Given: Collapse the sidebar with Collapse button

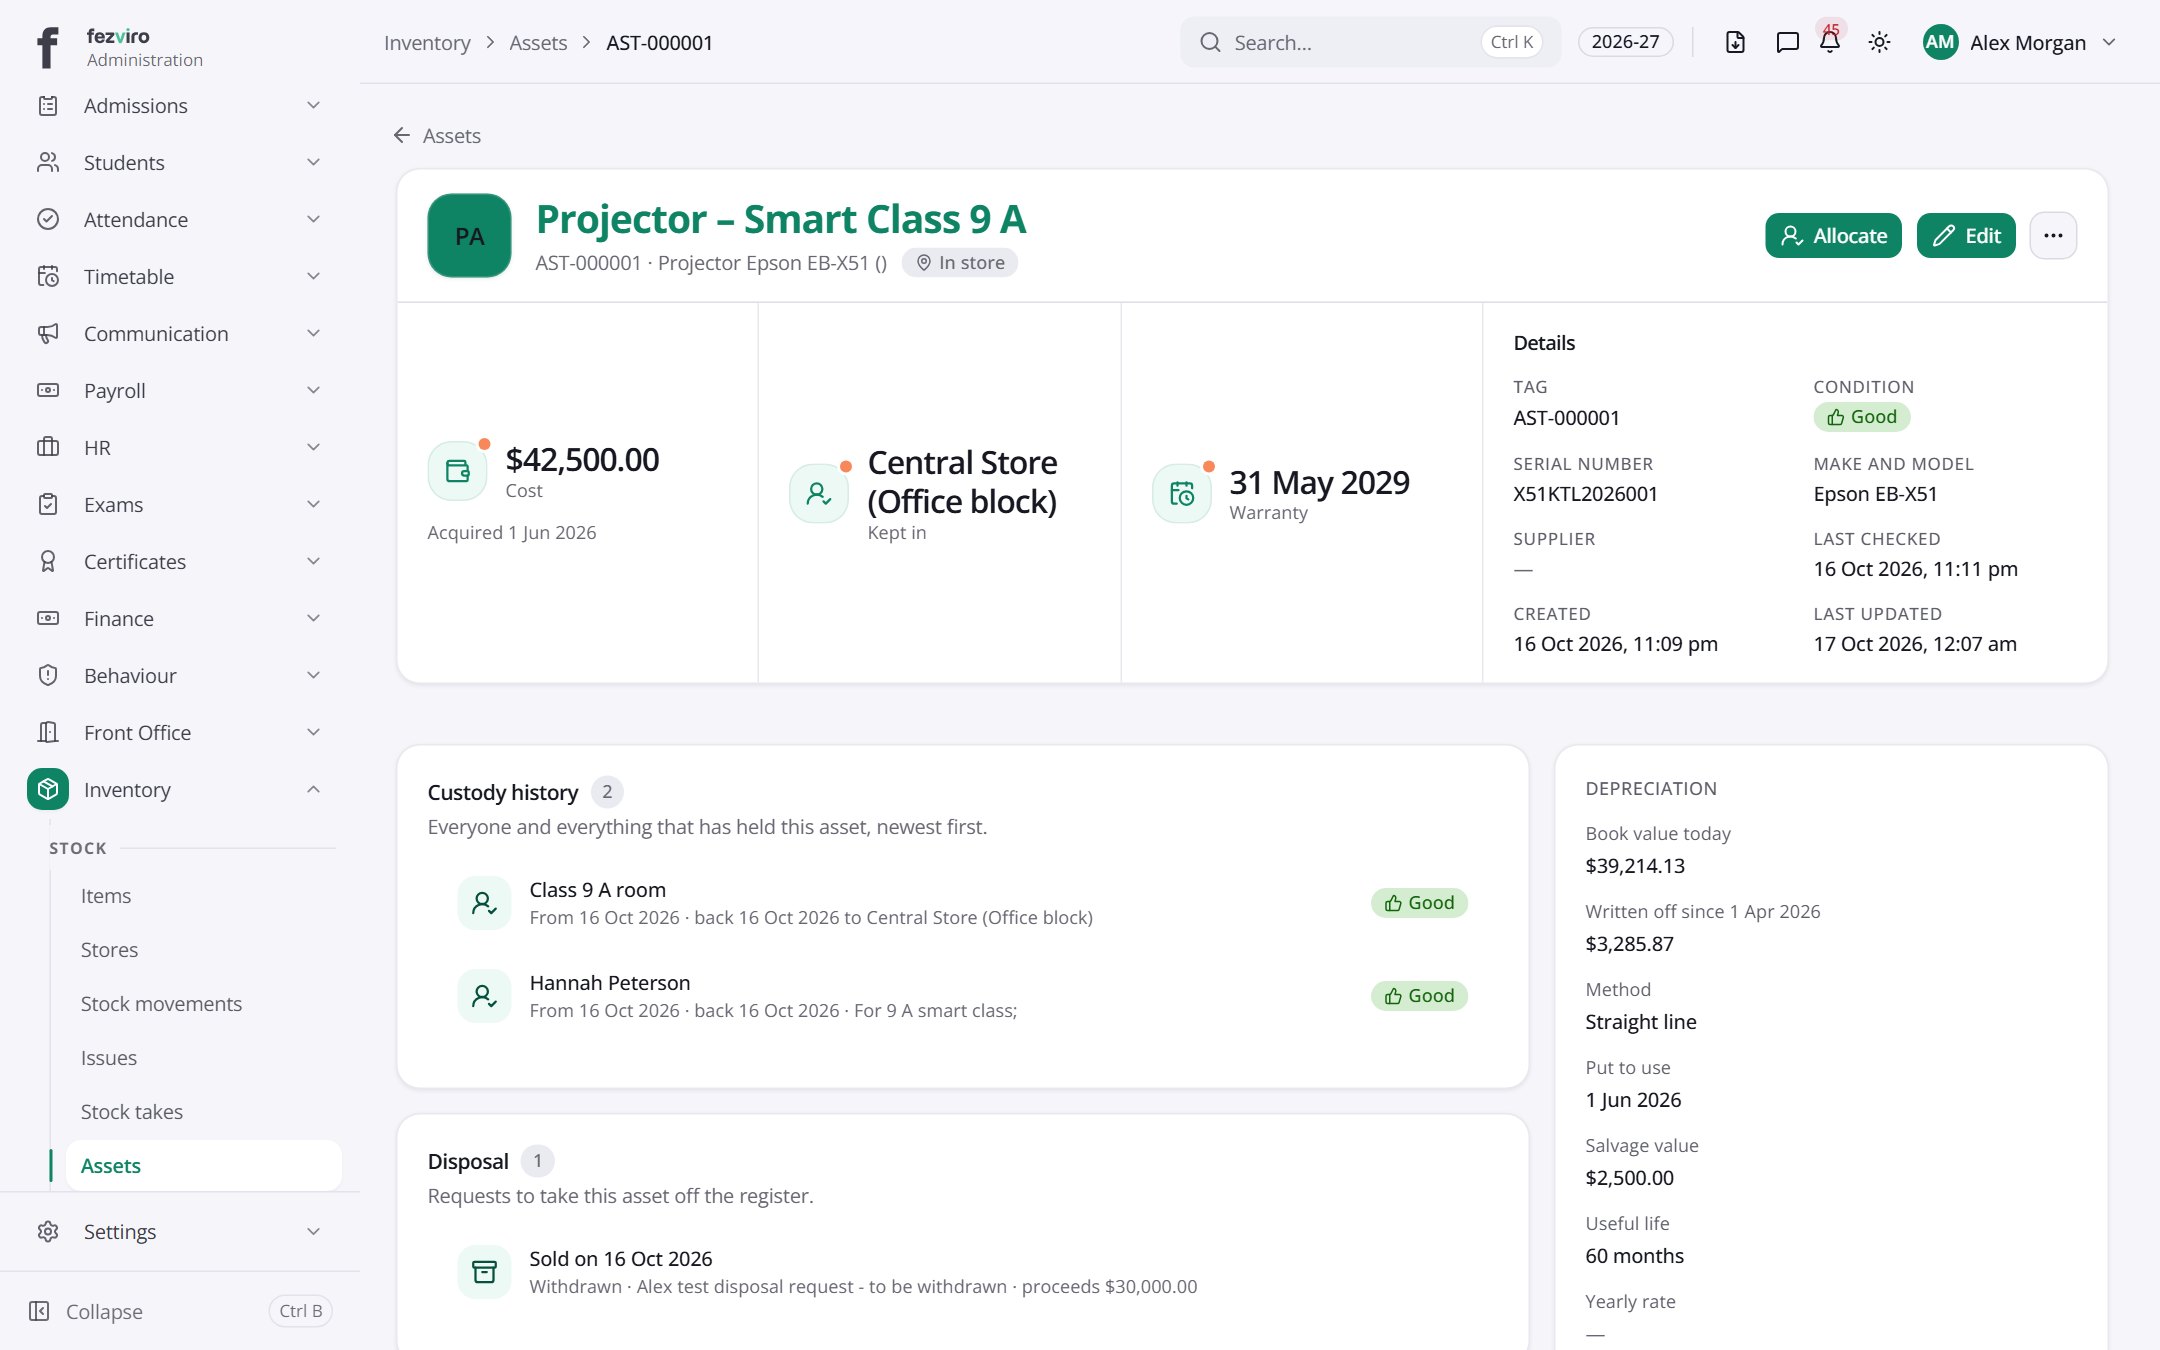Looking at the screenshot, I should pos(180,1311).
